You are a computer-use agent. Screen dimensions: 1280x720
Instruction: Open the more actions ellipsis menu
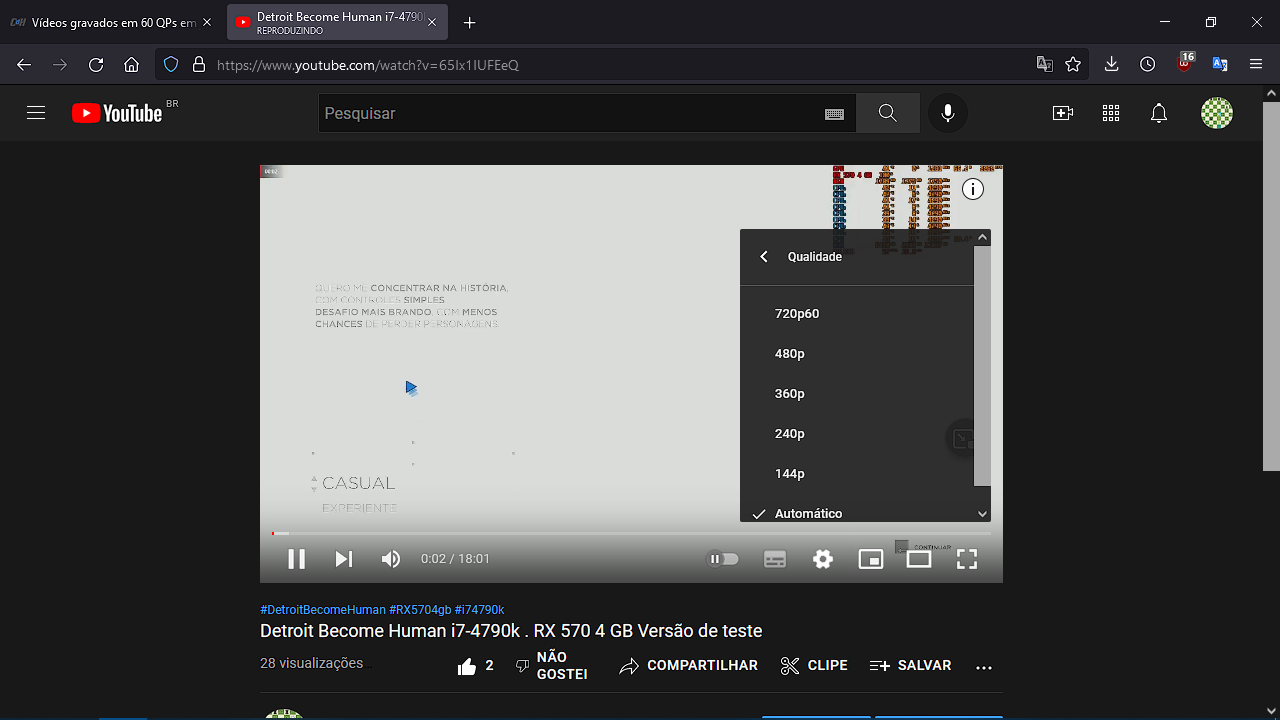(984, 666)
